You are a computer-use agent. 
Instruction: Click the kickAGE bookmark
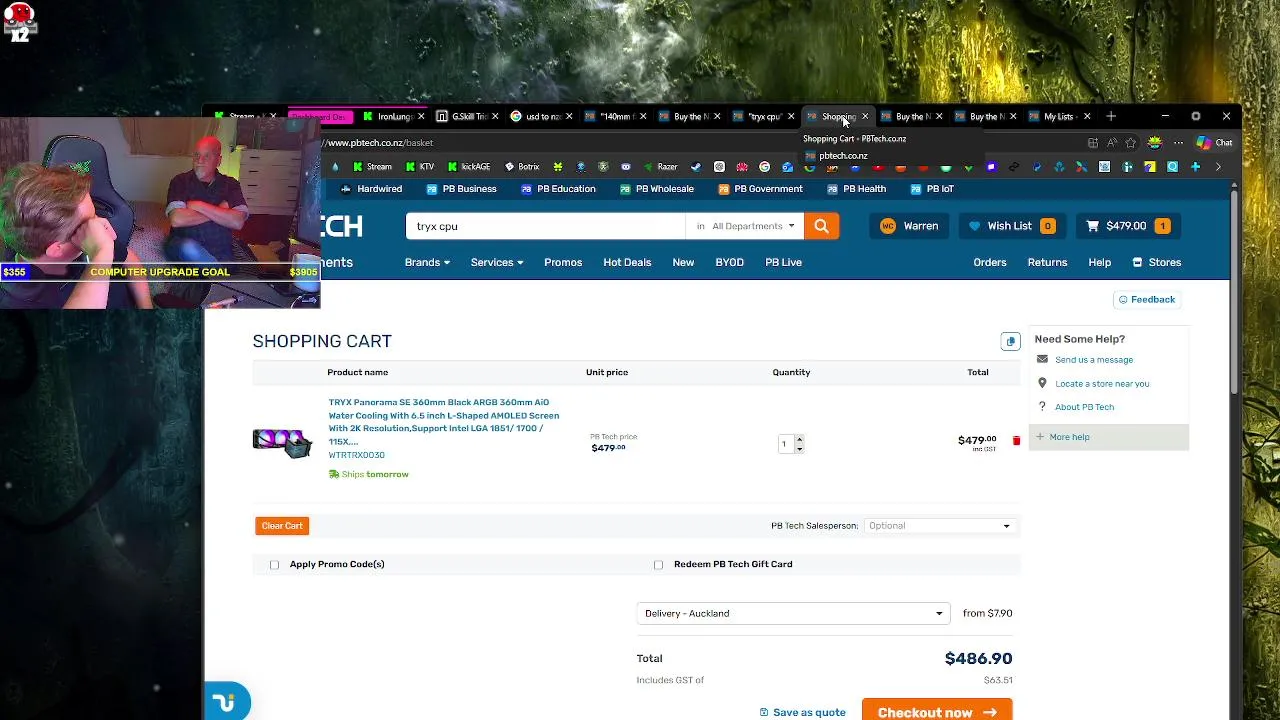(469, 167)
